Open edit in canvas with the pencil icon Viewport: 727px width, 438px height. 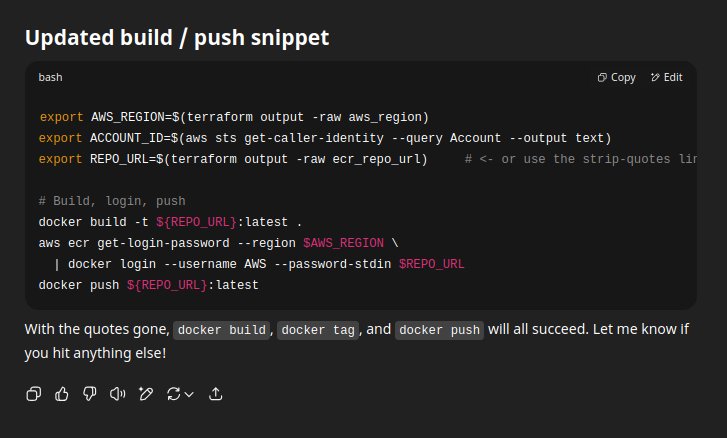click(146, 394)
